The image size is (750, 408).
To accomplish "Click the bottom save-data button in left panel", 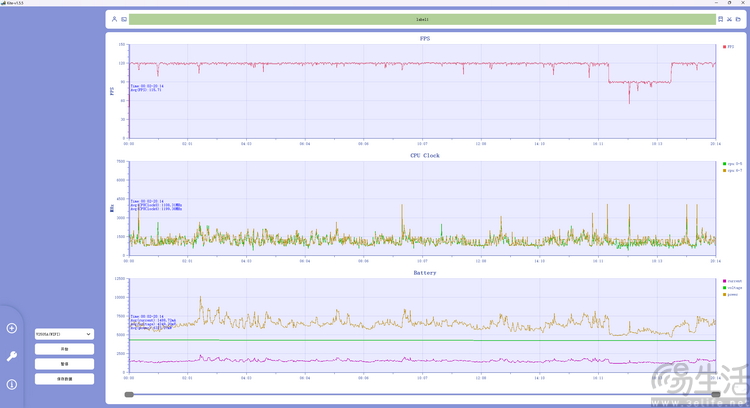I will click(64, 379).
